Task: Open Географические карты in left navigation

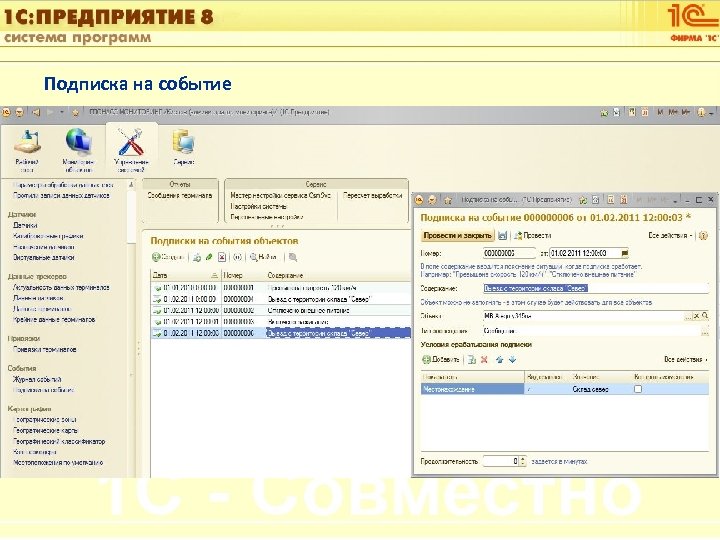Action: coord(45,431)
